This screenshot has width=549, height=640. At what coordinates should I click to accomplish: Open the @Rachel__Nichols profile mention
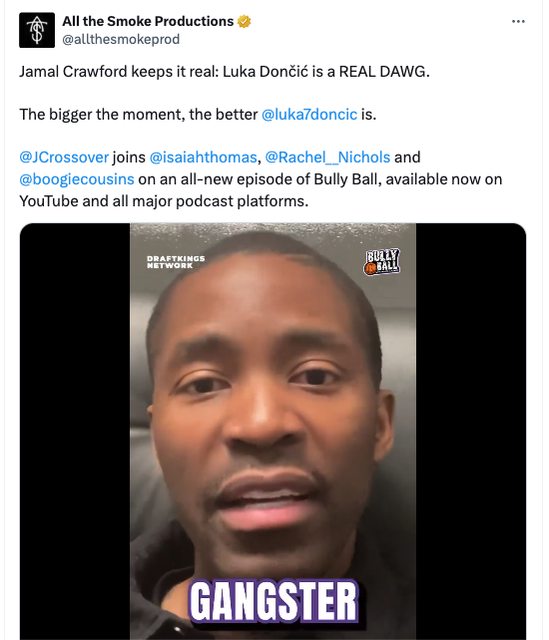coord(327,157)
